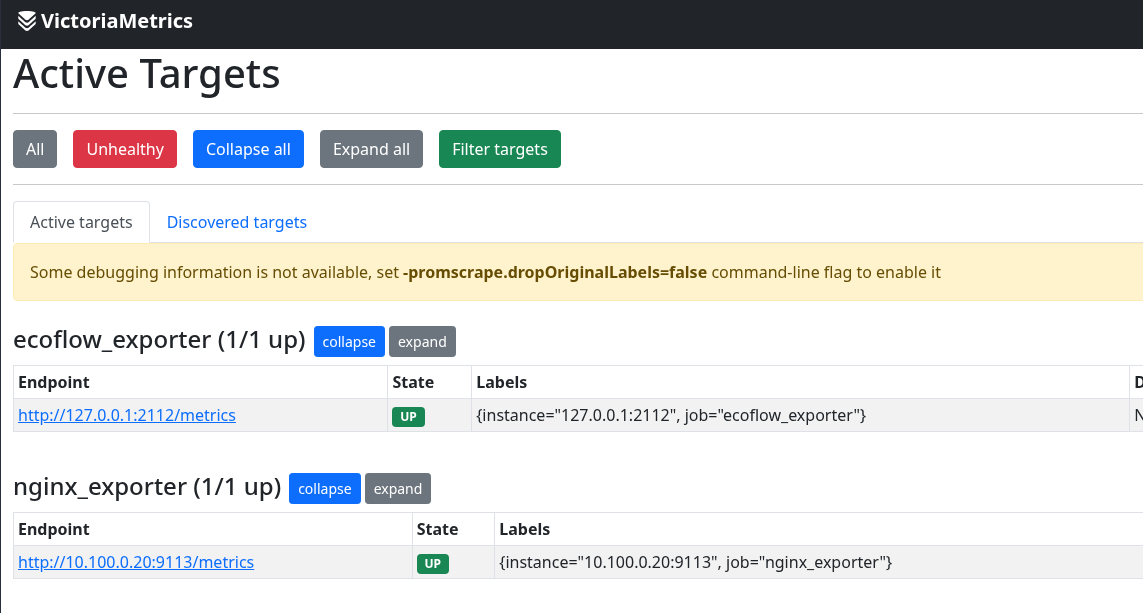
Task: Click the VictoriaMetrics shield logo icon
Action: point(27,21)
